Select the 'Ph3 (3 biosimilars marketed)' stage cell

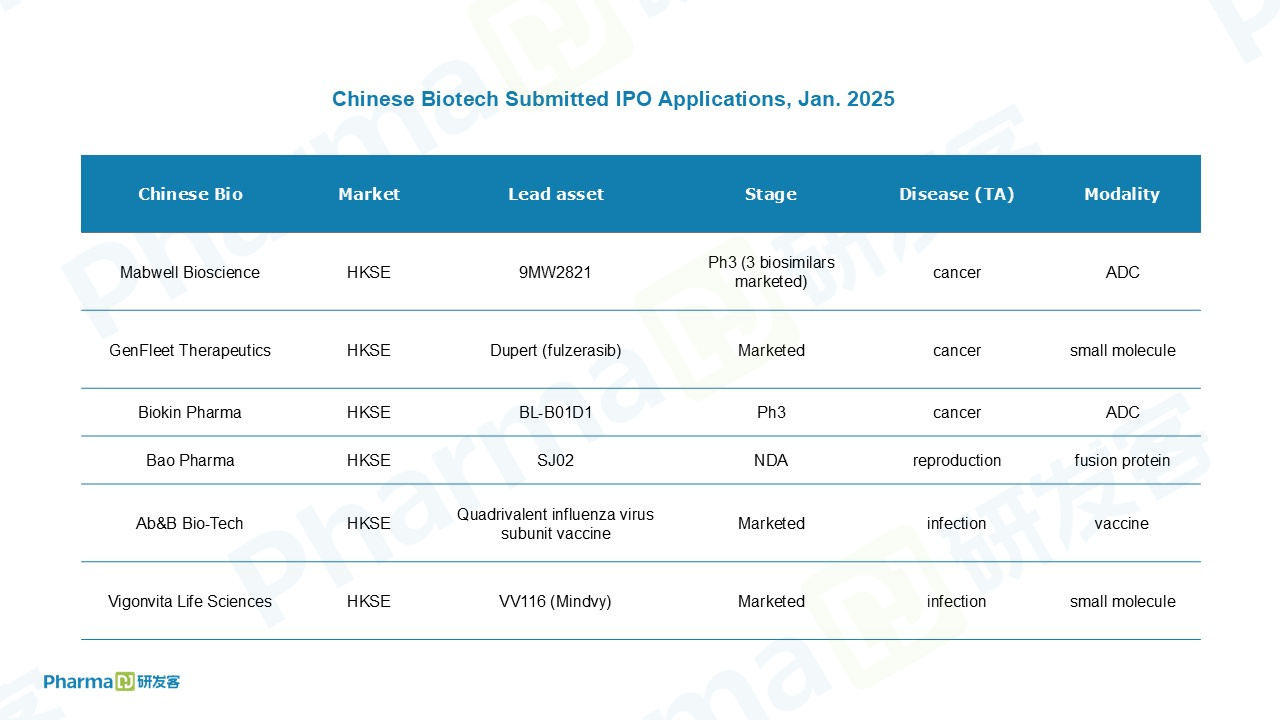771,272
